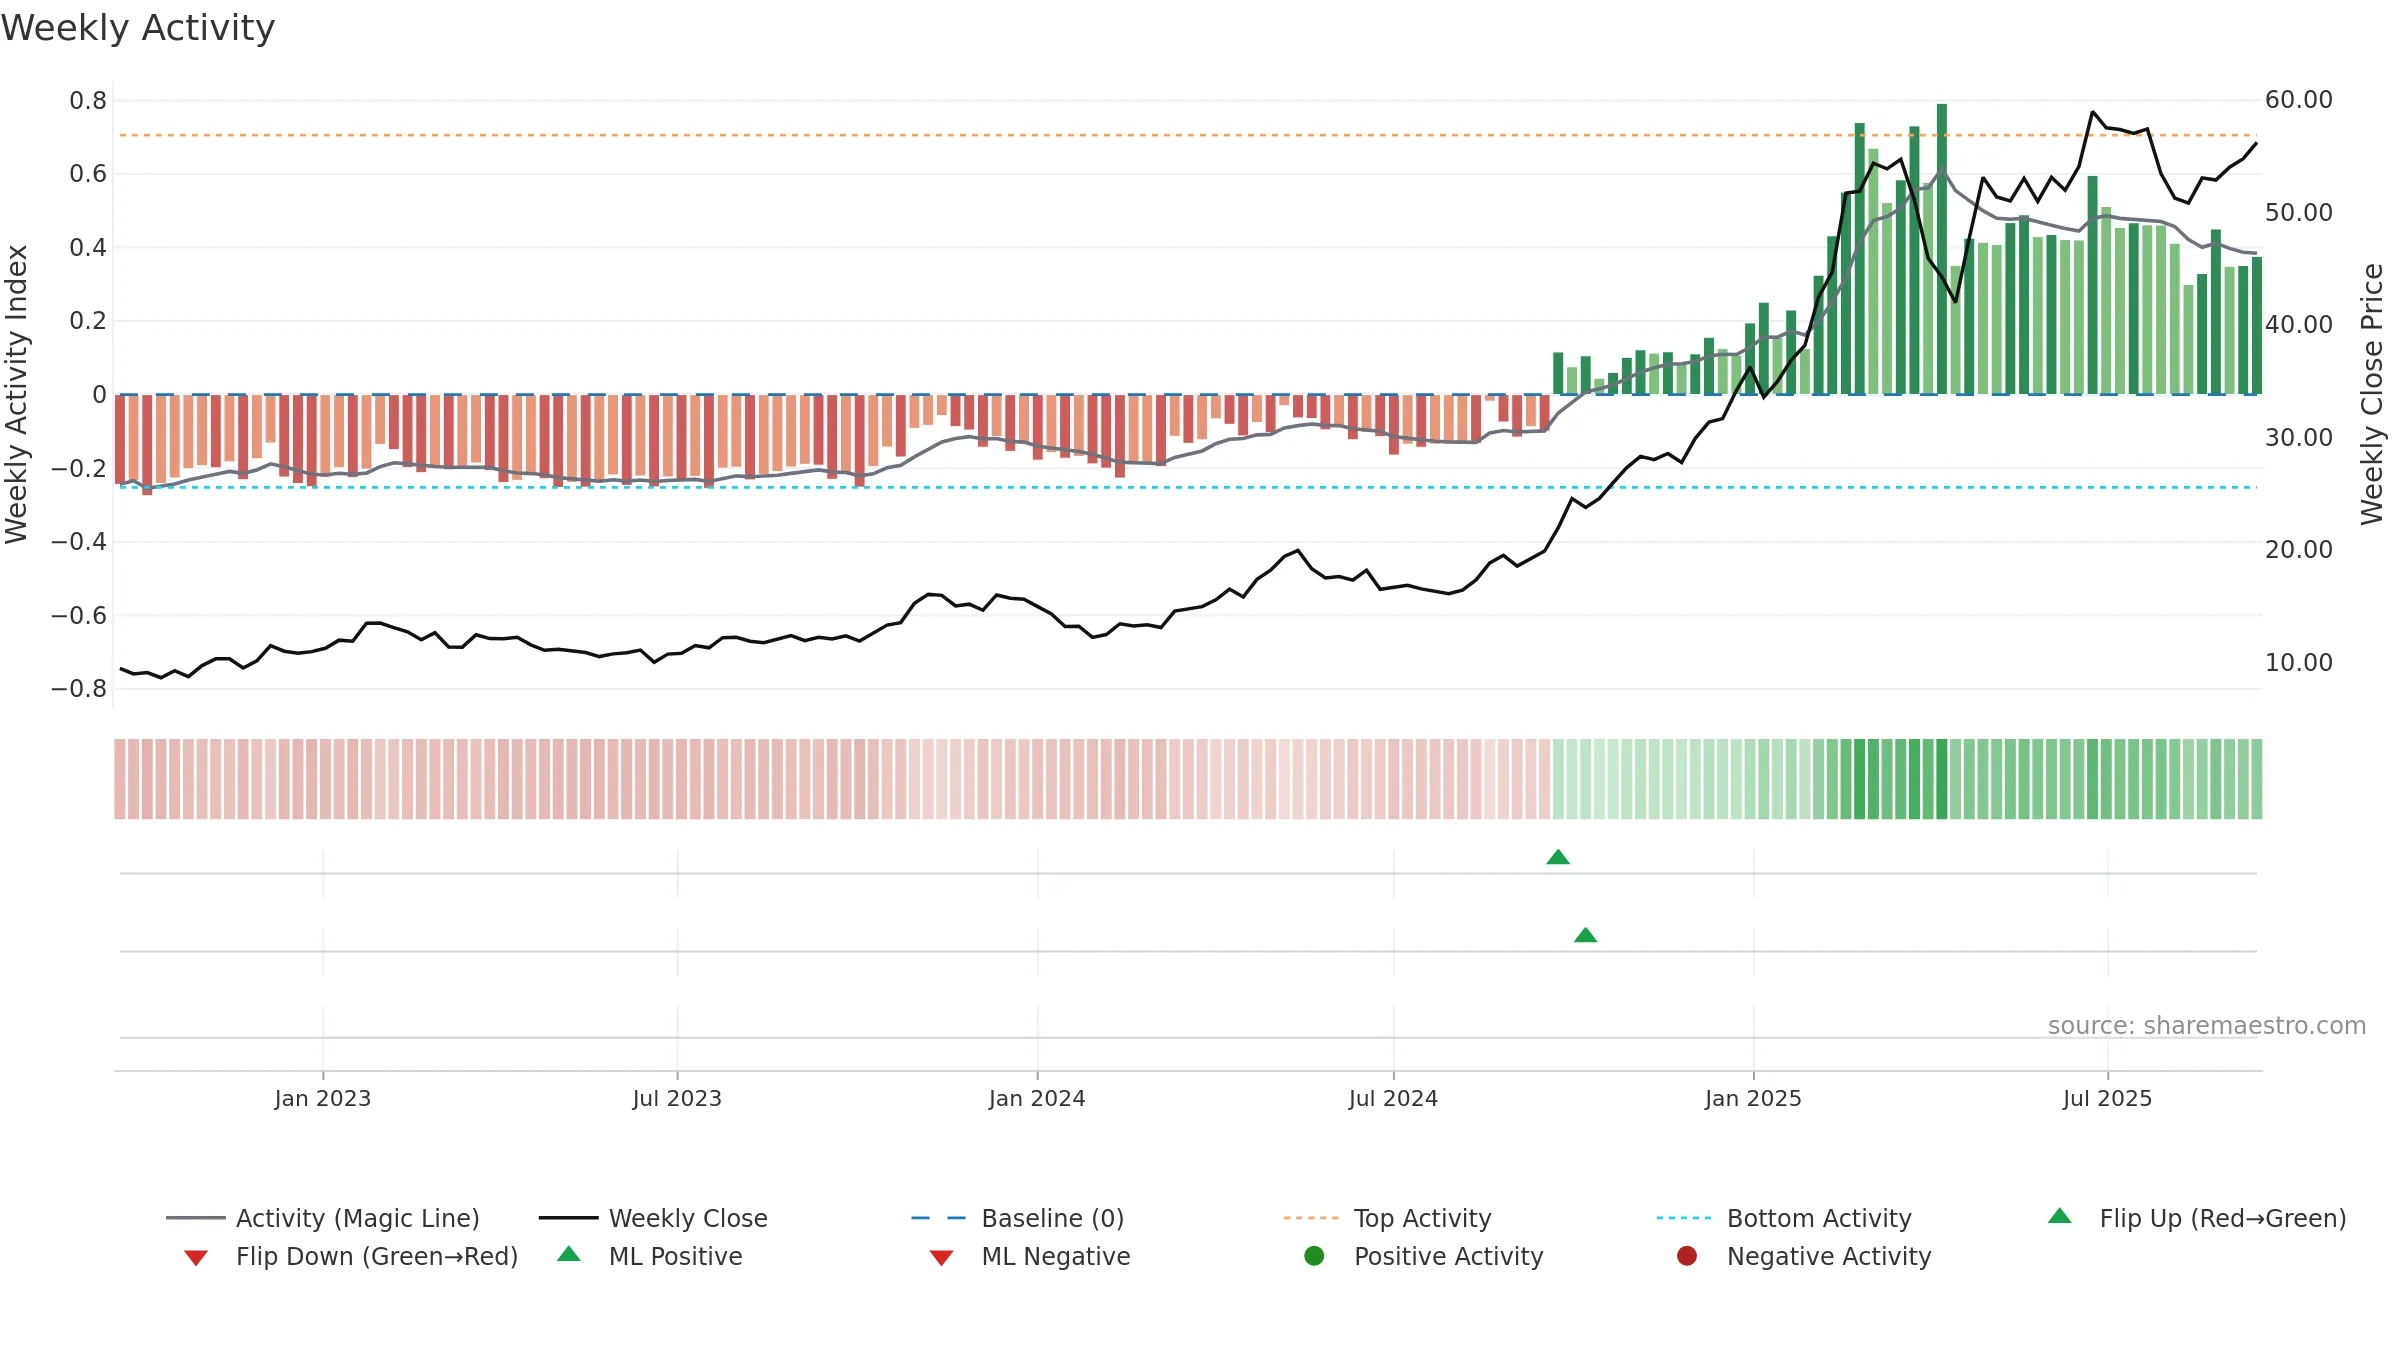Screen dimensions: 2400x1350
Task: Click the Jan 2024 axis label
Action: 1037,1098
